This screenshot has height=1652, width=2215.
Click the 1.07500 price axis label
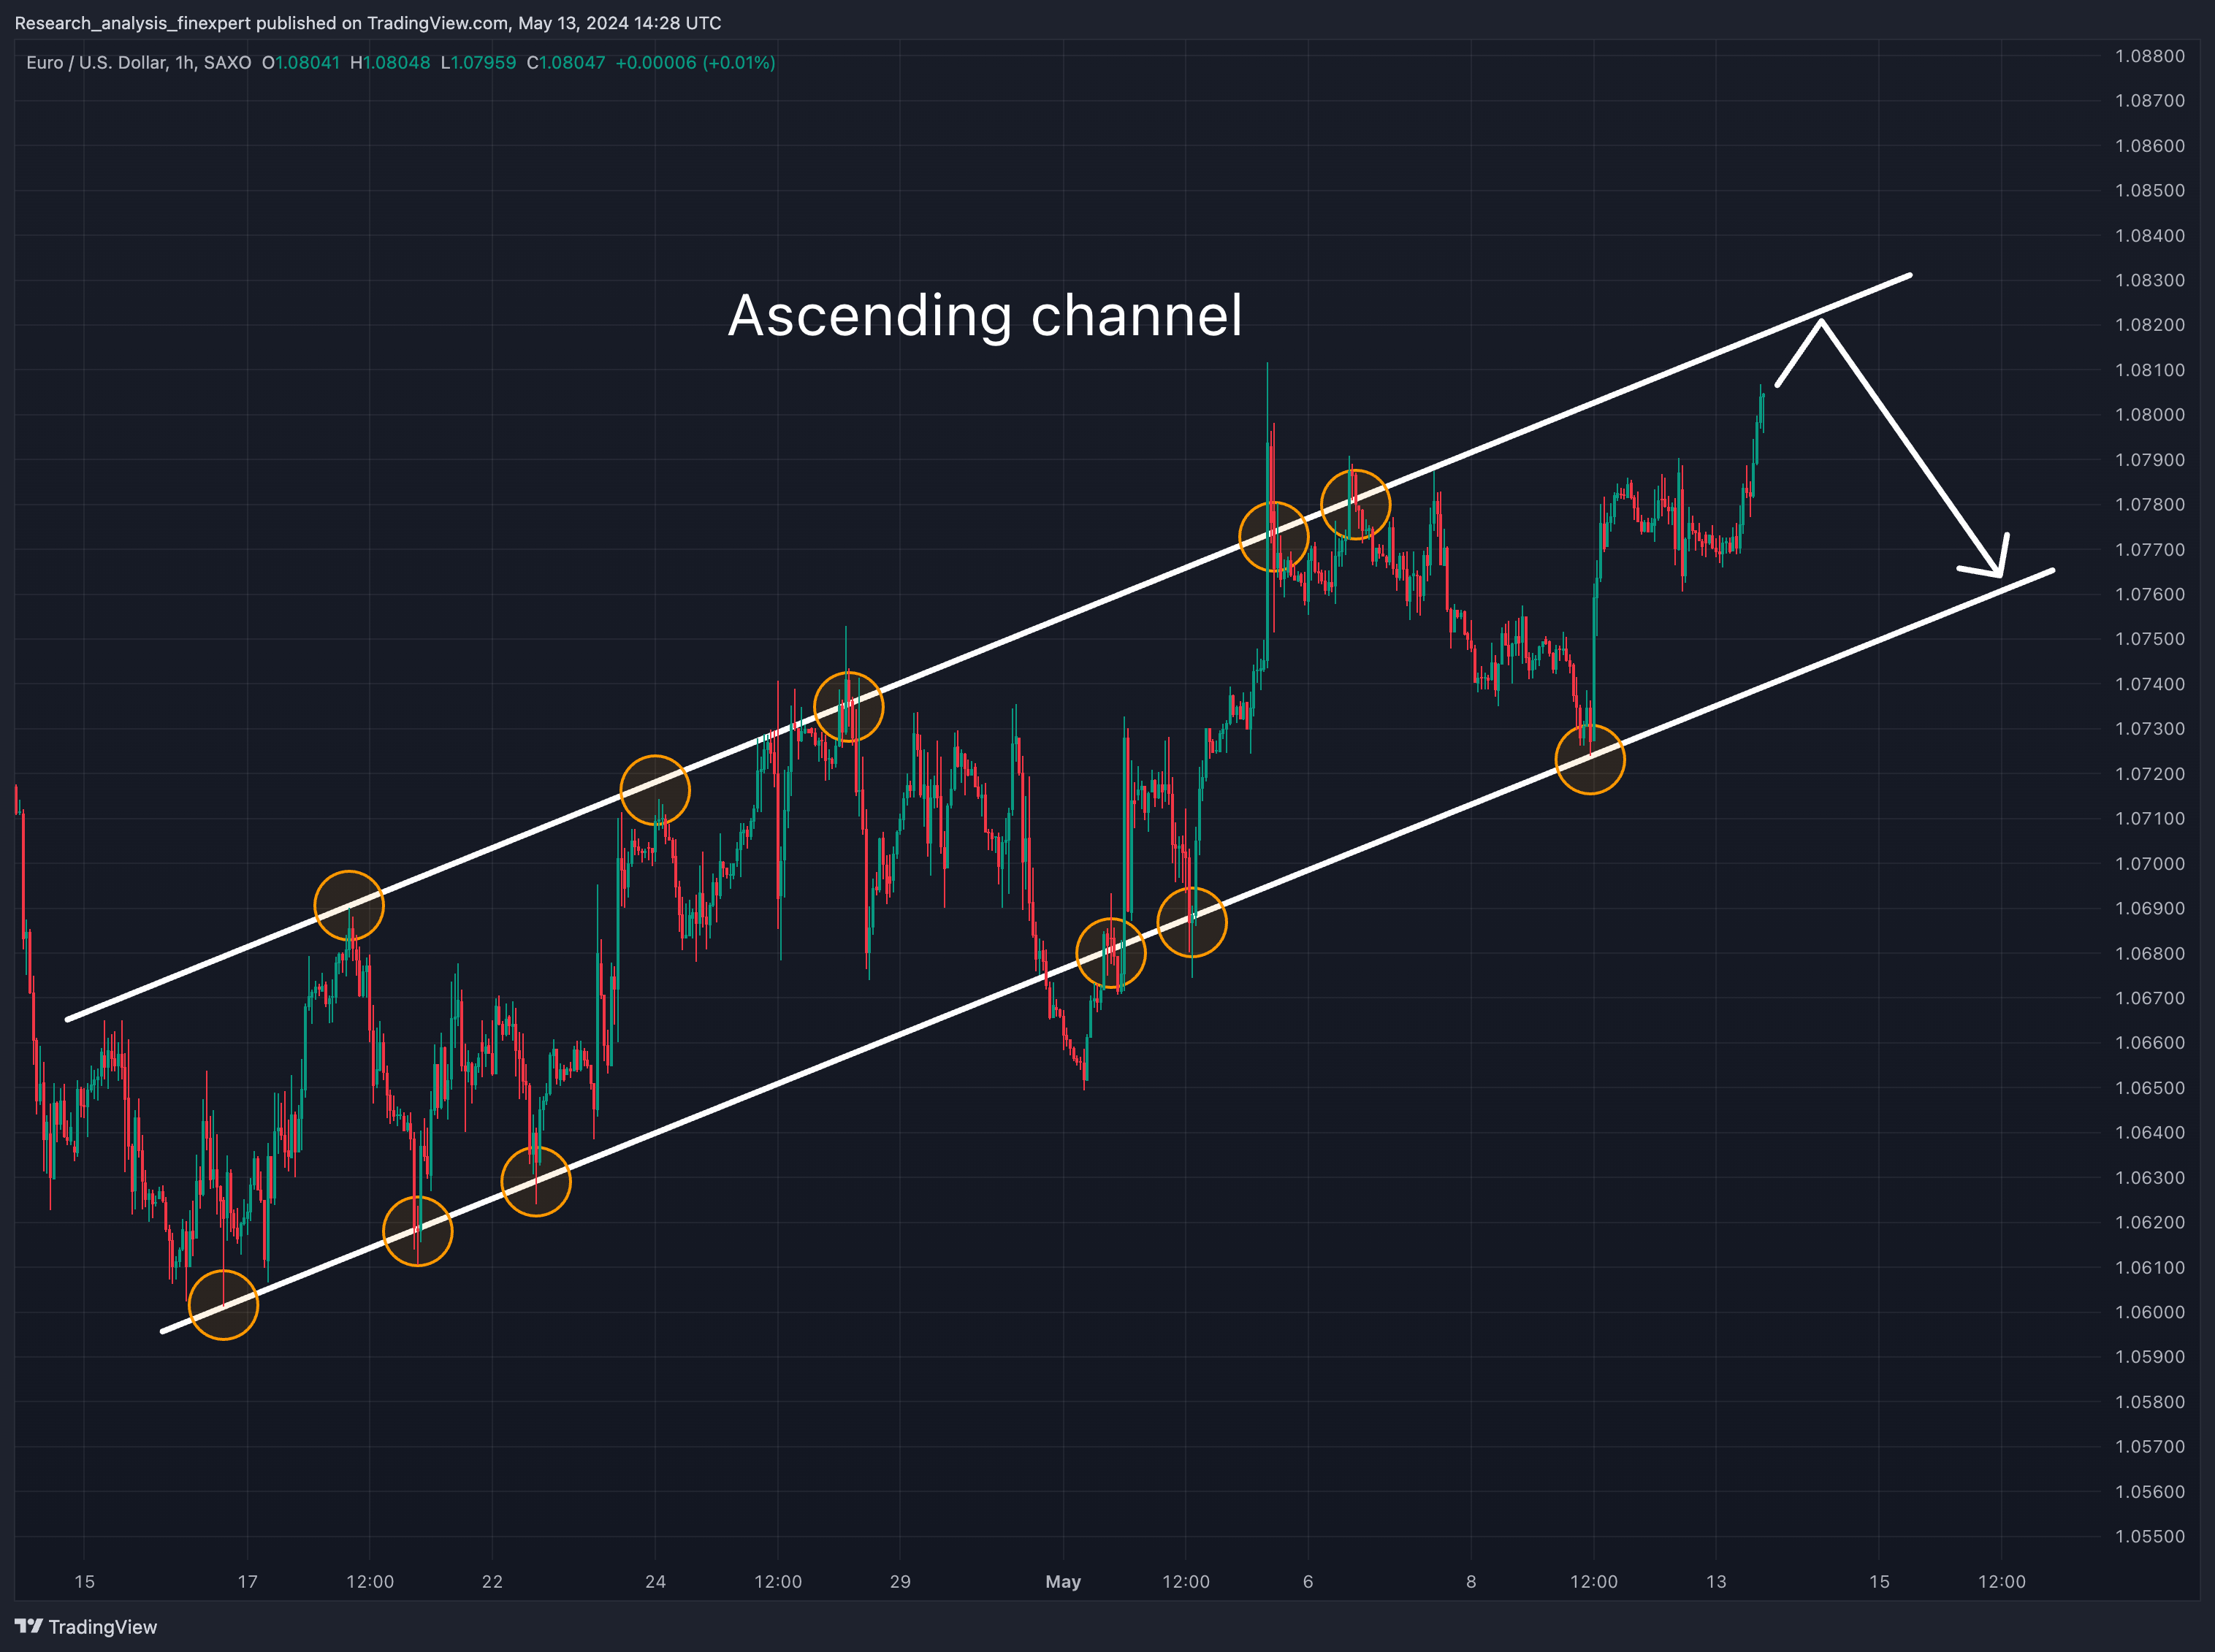tap(2150, 639)
